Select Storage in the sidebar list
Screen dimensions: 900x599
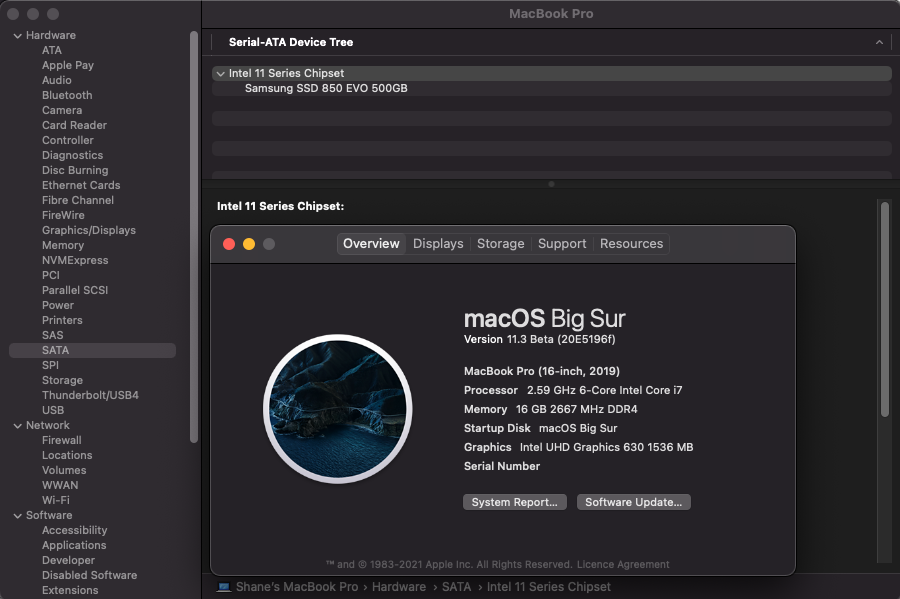coord(63,380)
